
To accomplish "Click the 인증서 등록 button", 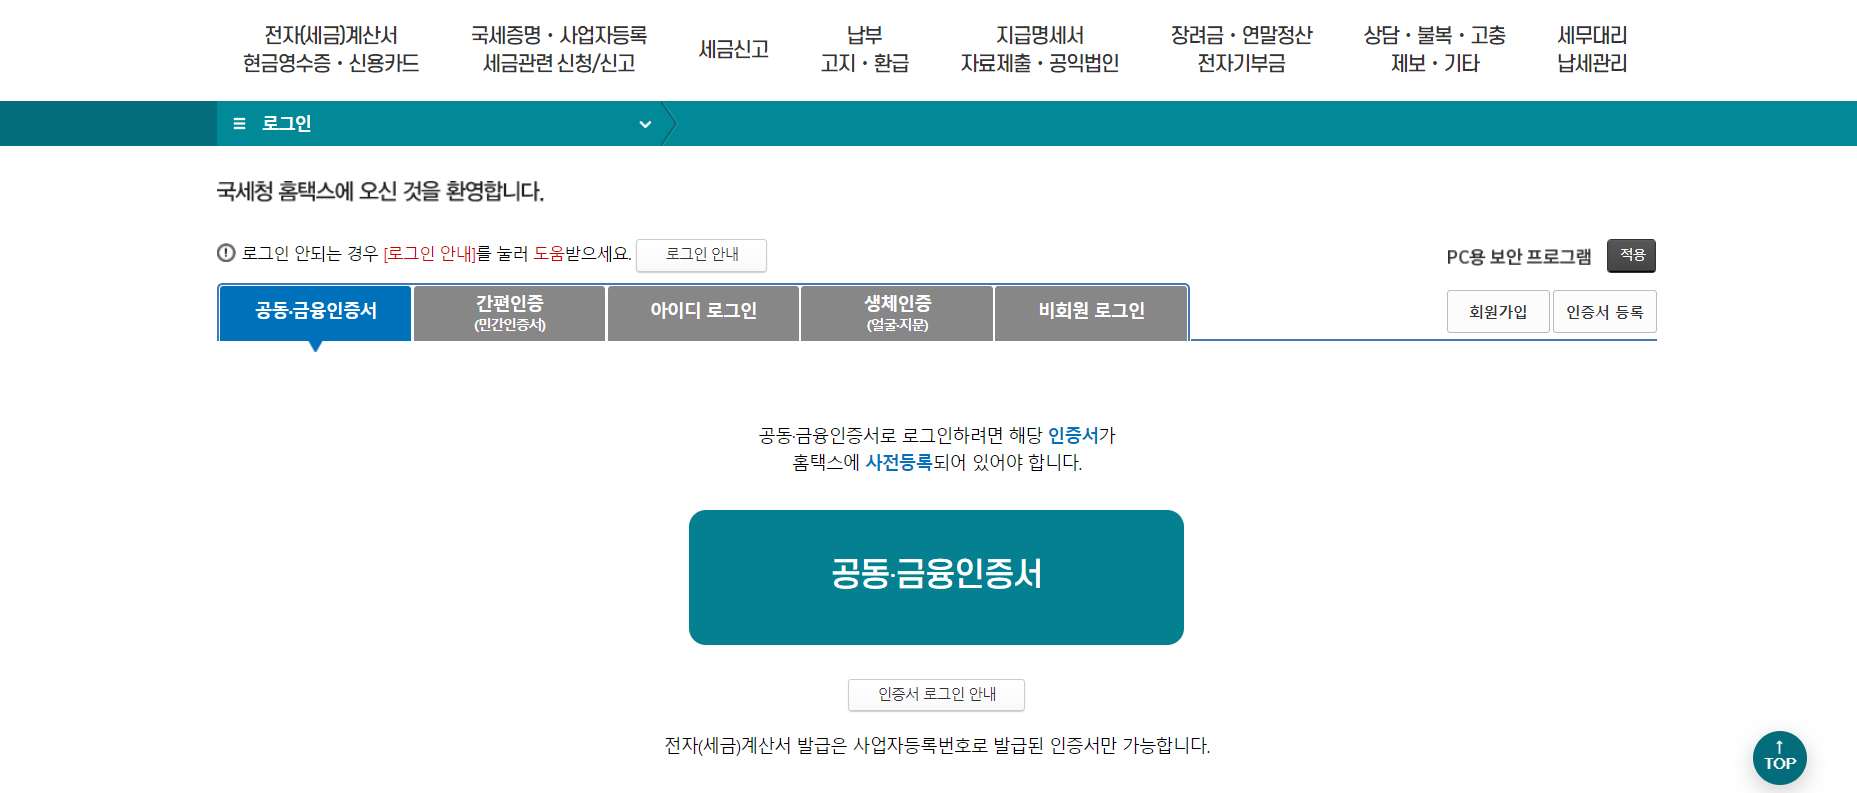I will (1604, 312).
